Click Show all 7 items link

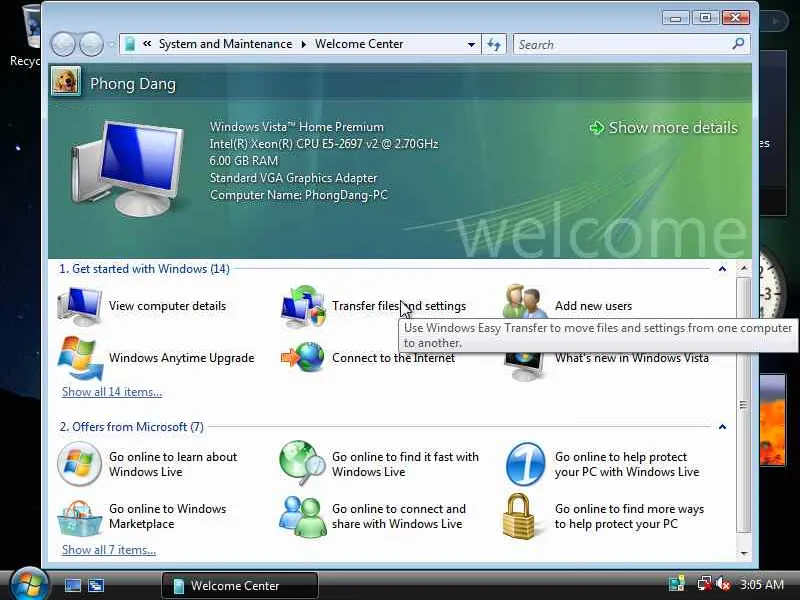tap(109, 550)
